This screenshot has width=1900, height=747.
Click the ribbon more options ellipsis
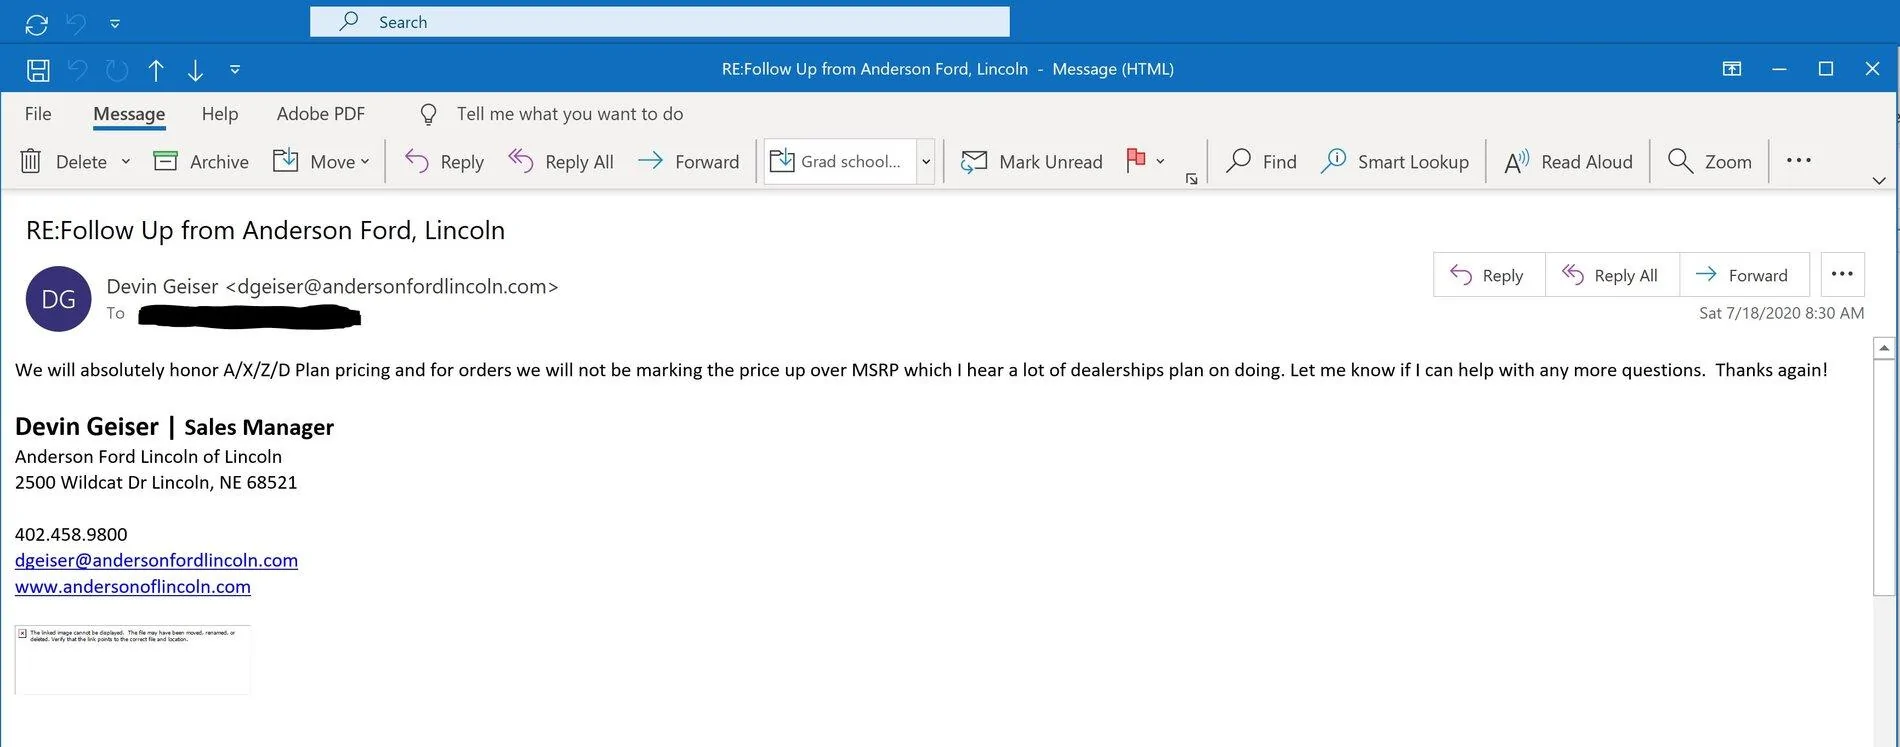click(1799, 160)
